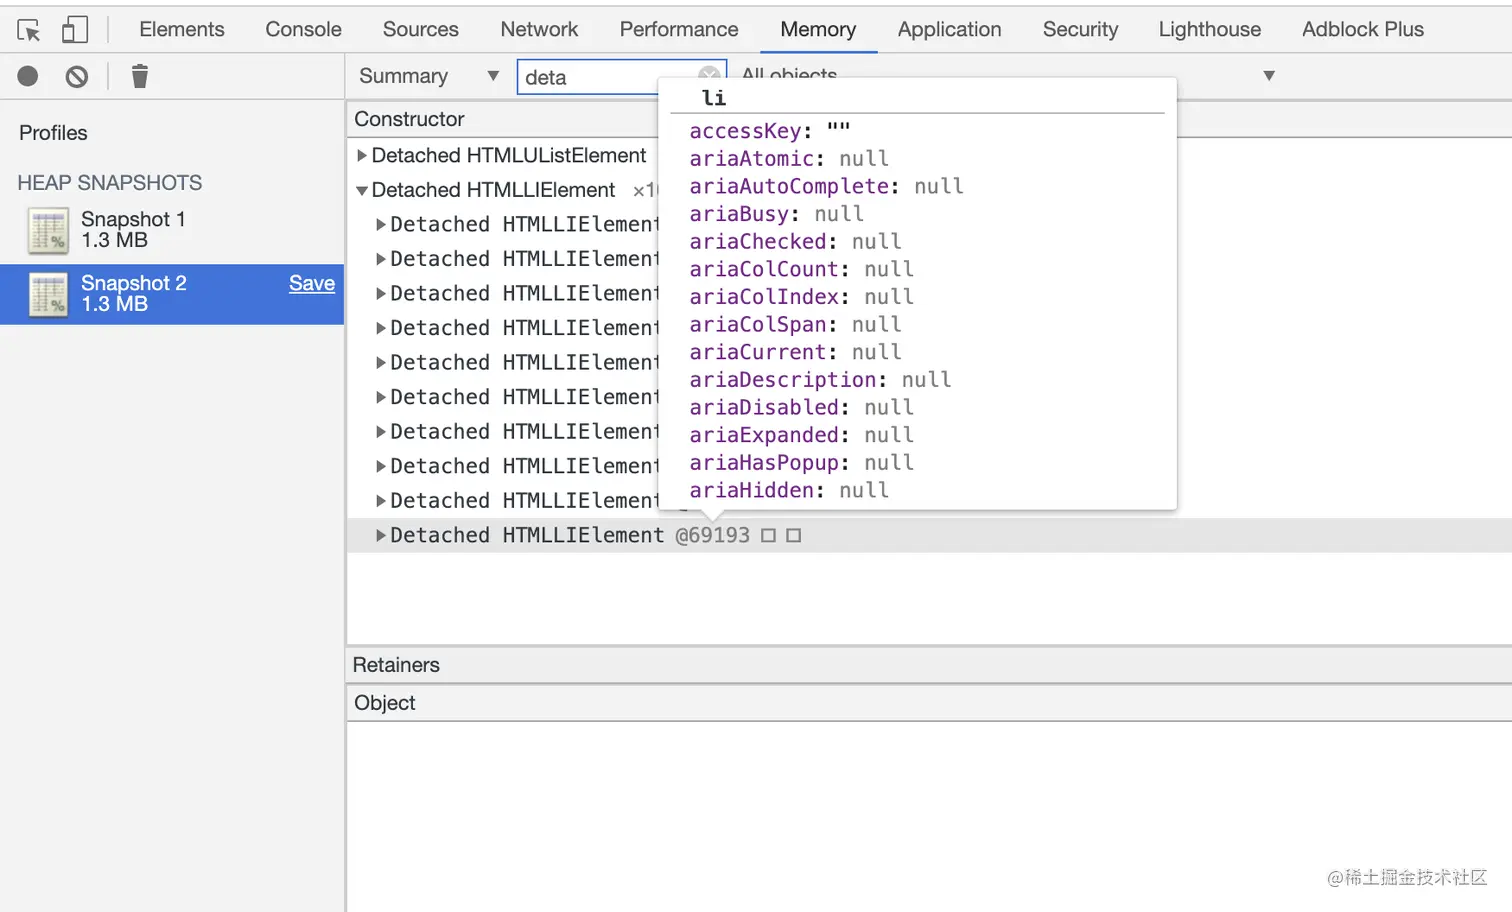Expand the Detached HTMLUListElement row
The image size is (1512, 912).
pyautogui.click(x=362, y=156)
